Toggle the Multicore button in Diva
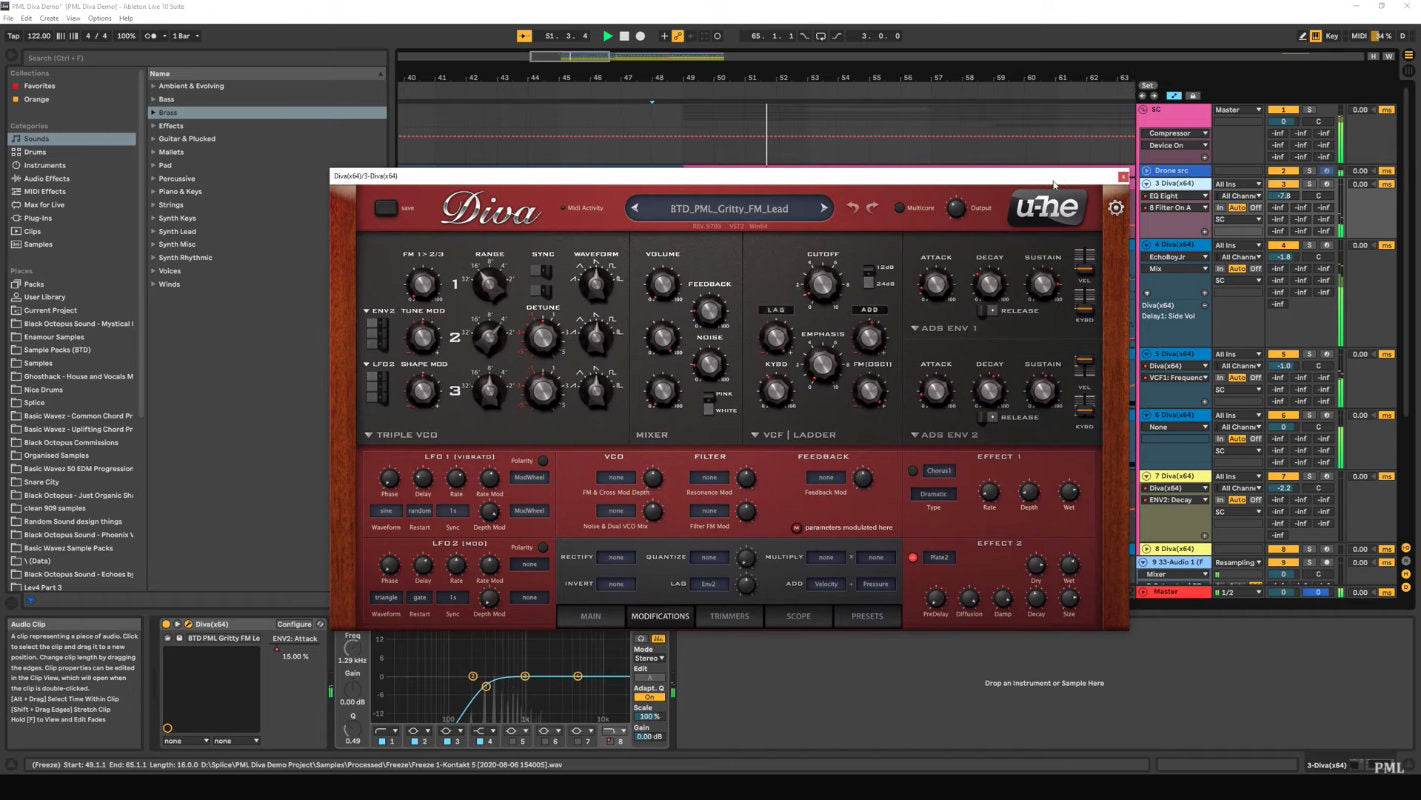Viewport: 1421px width, 800px height. pyautogui.click(x=899, y=208)
